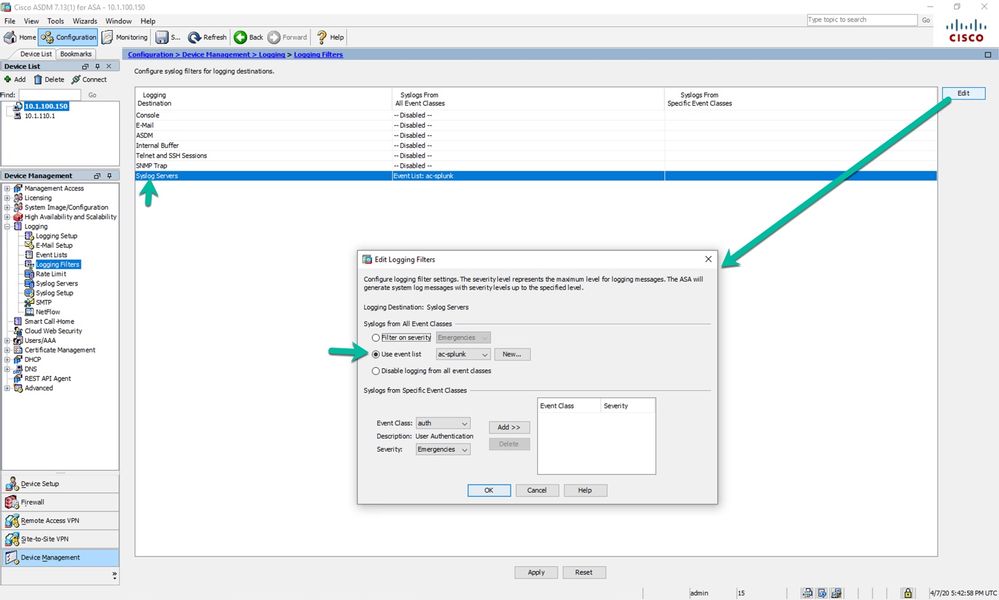Click Add >> to add event class
The height and width of the screenshot is (600, 999).
tap(509, 427)
